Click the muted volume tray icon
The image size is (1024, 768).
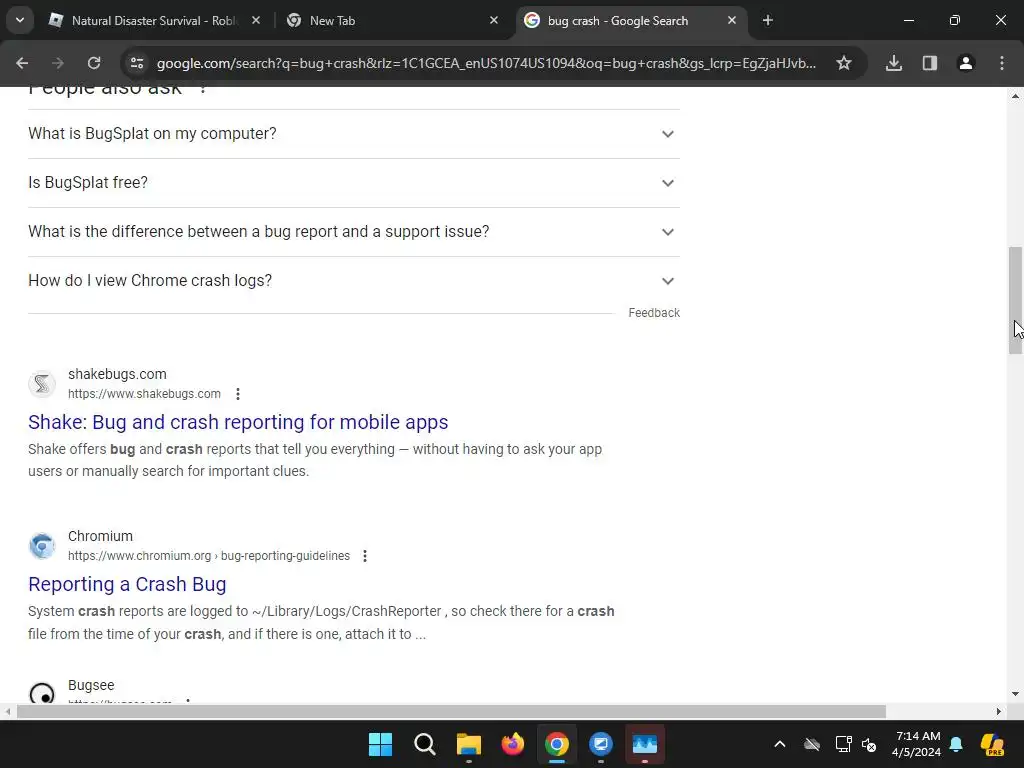[x=869, y=744]
